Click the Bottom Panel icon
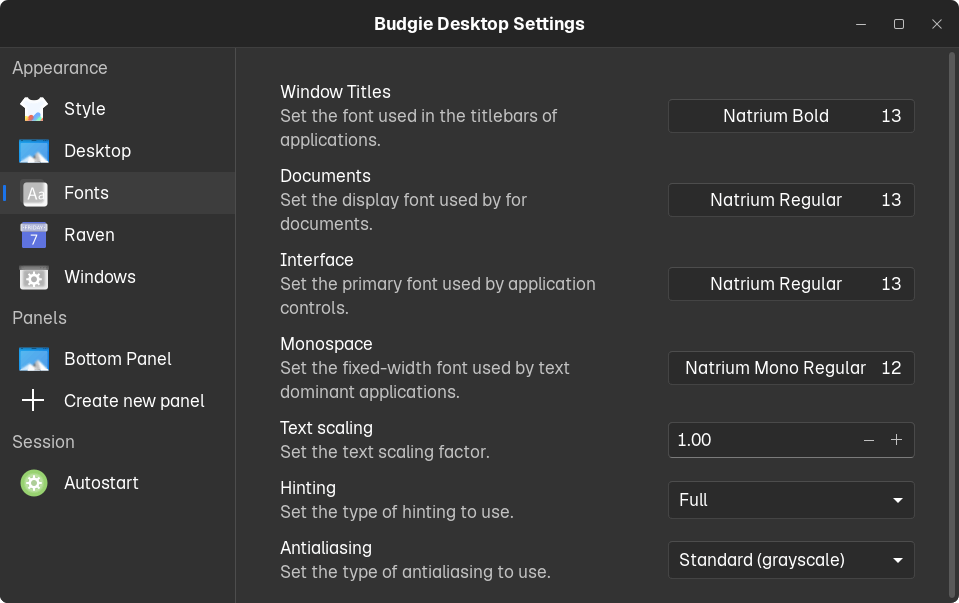The height and width of the screenshot is (603, 959). 34,359
